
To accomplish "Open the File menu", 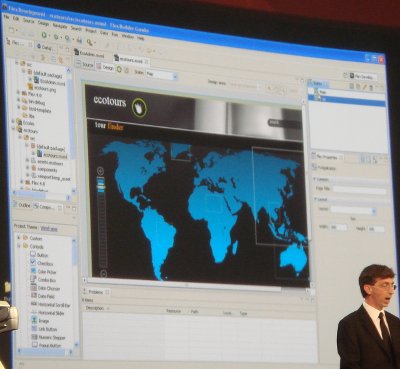I will (6, 17).
